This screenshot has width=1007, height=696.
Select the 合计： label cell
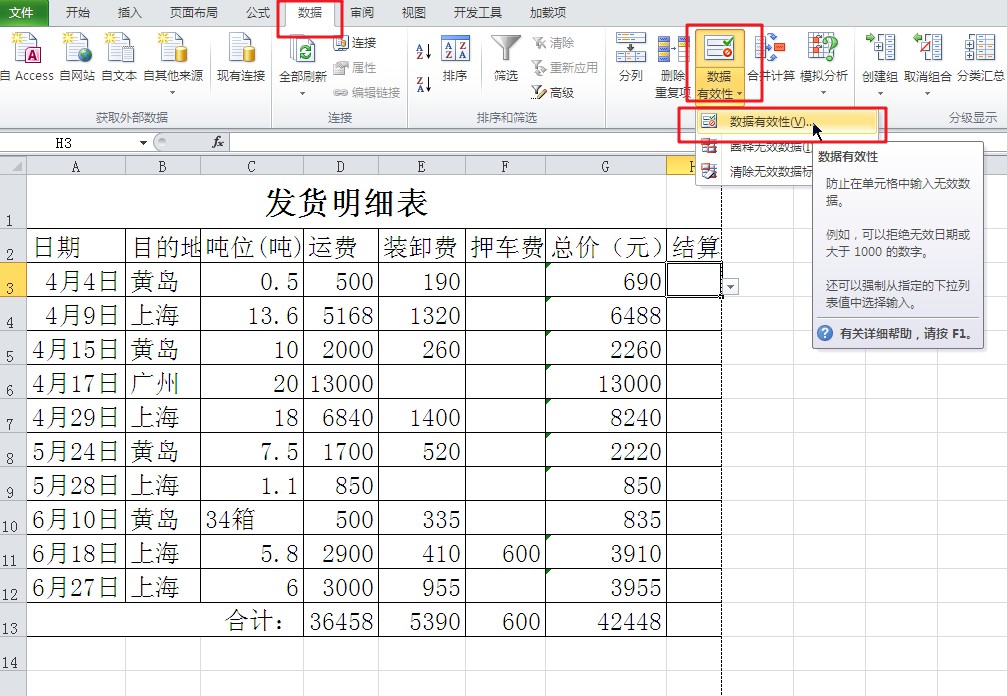pyautogui.click(x=165, y=620)
